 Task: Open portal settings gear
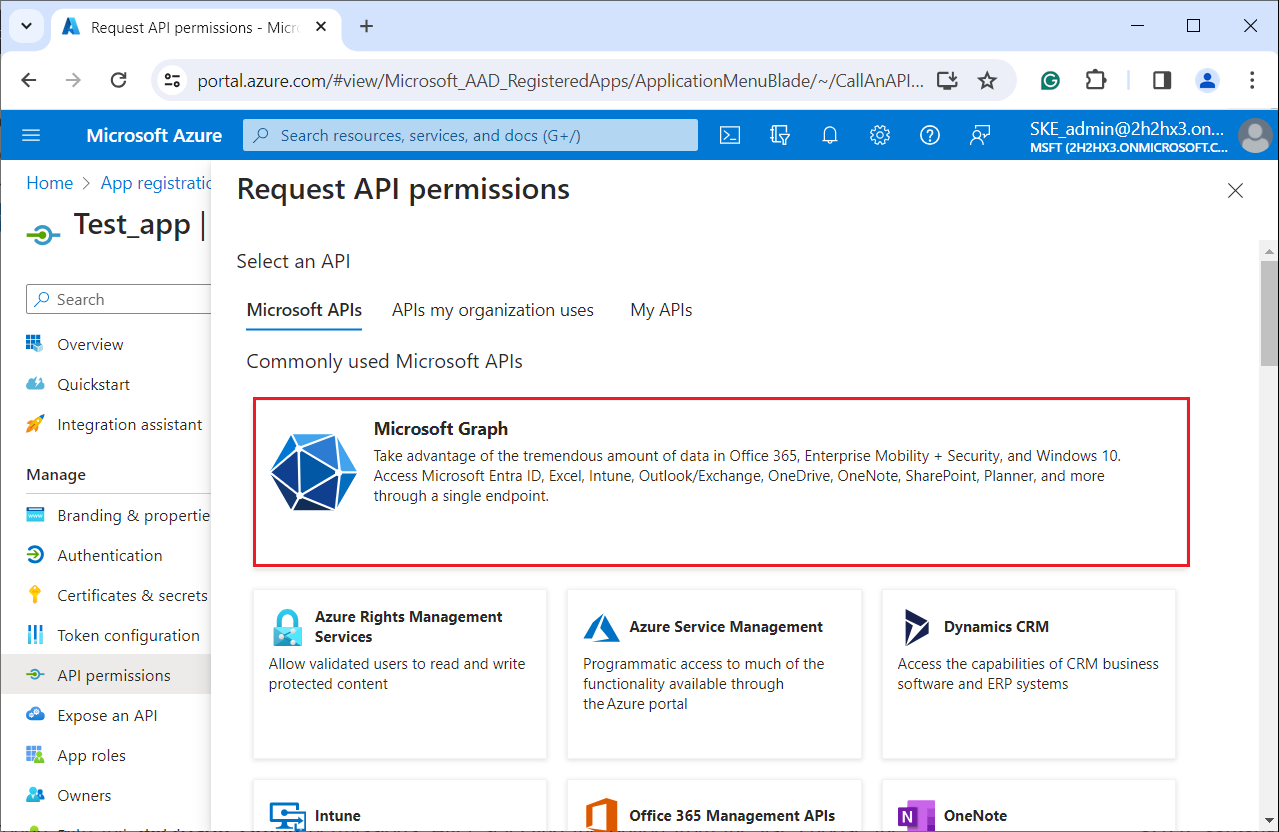click(880, 135)
